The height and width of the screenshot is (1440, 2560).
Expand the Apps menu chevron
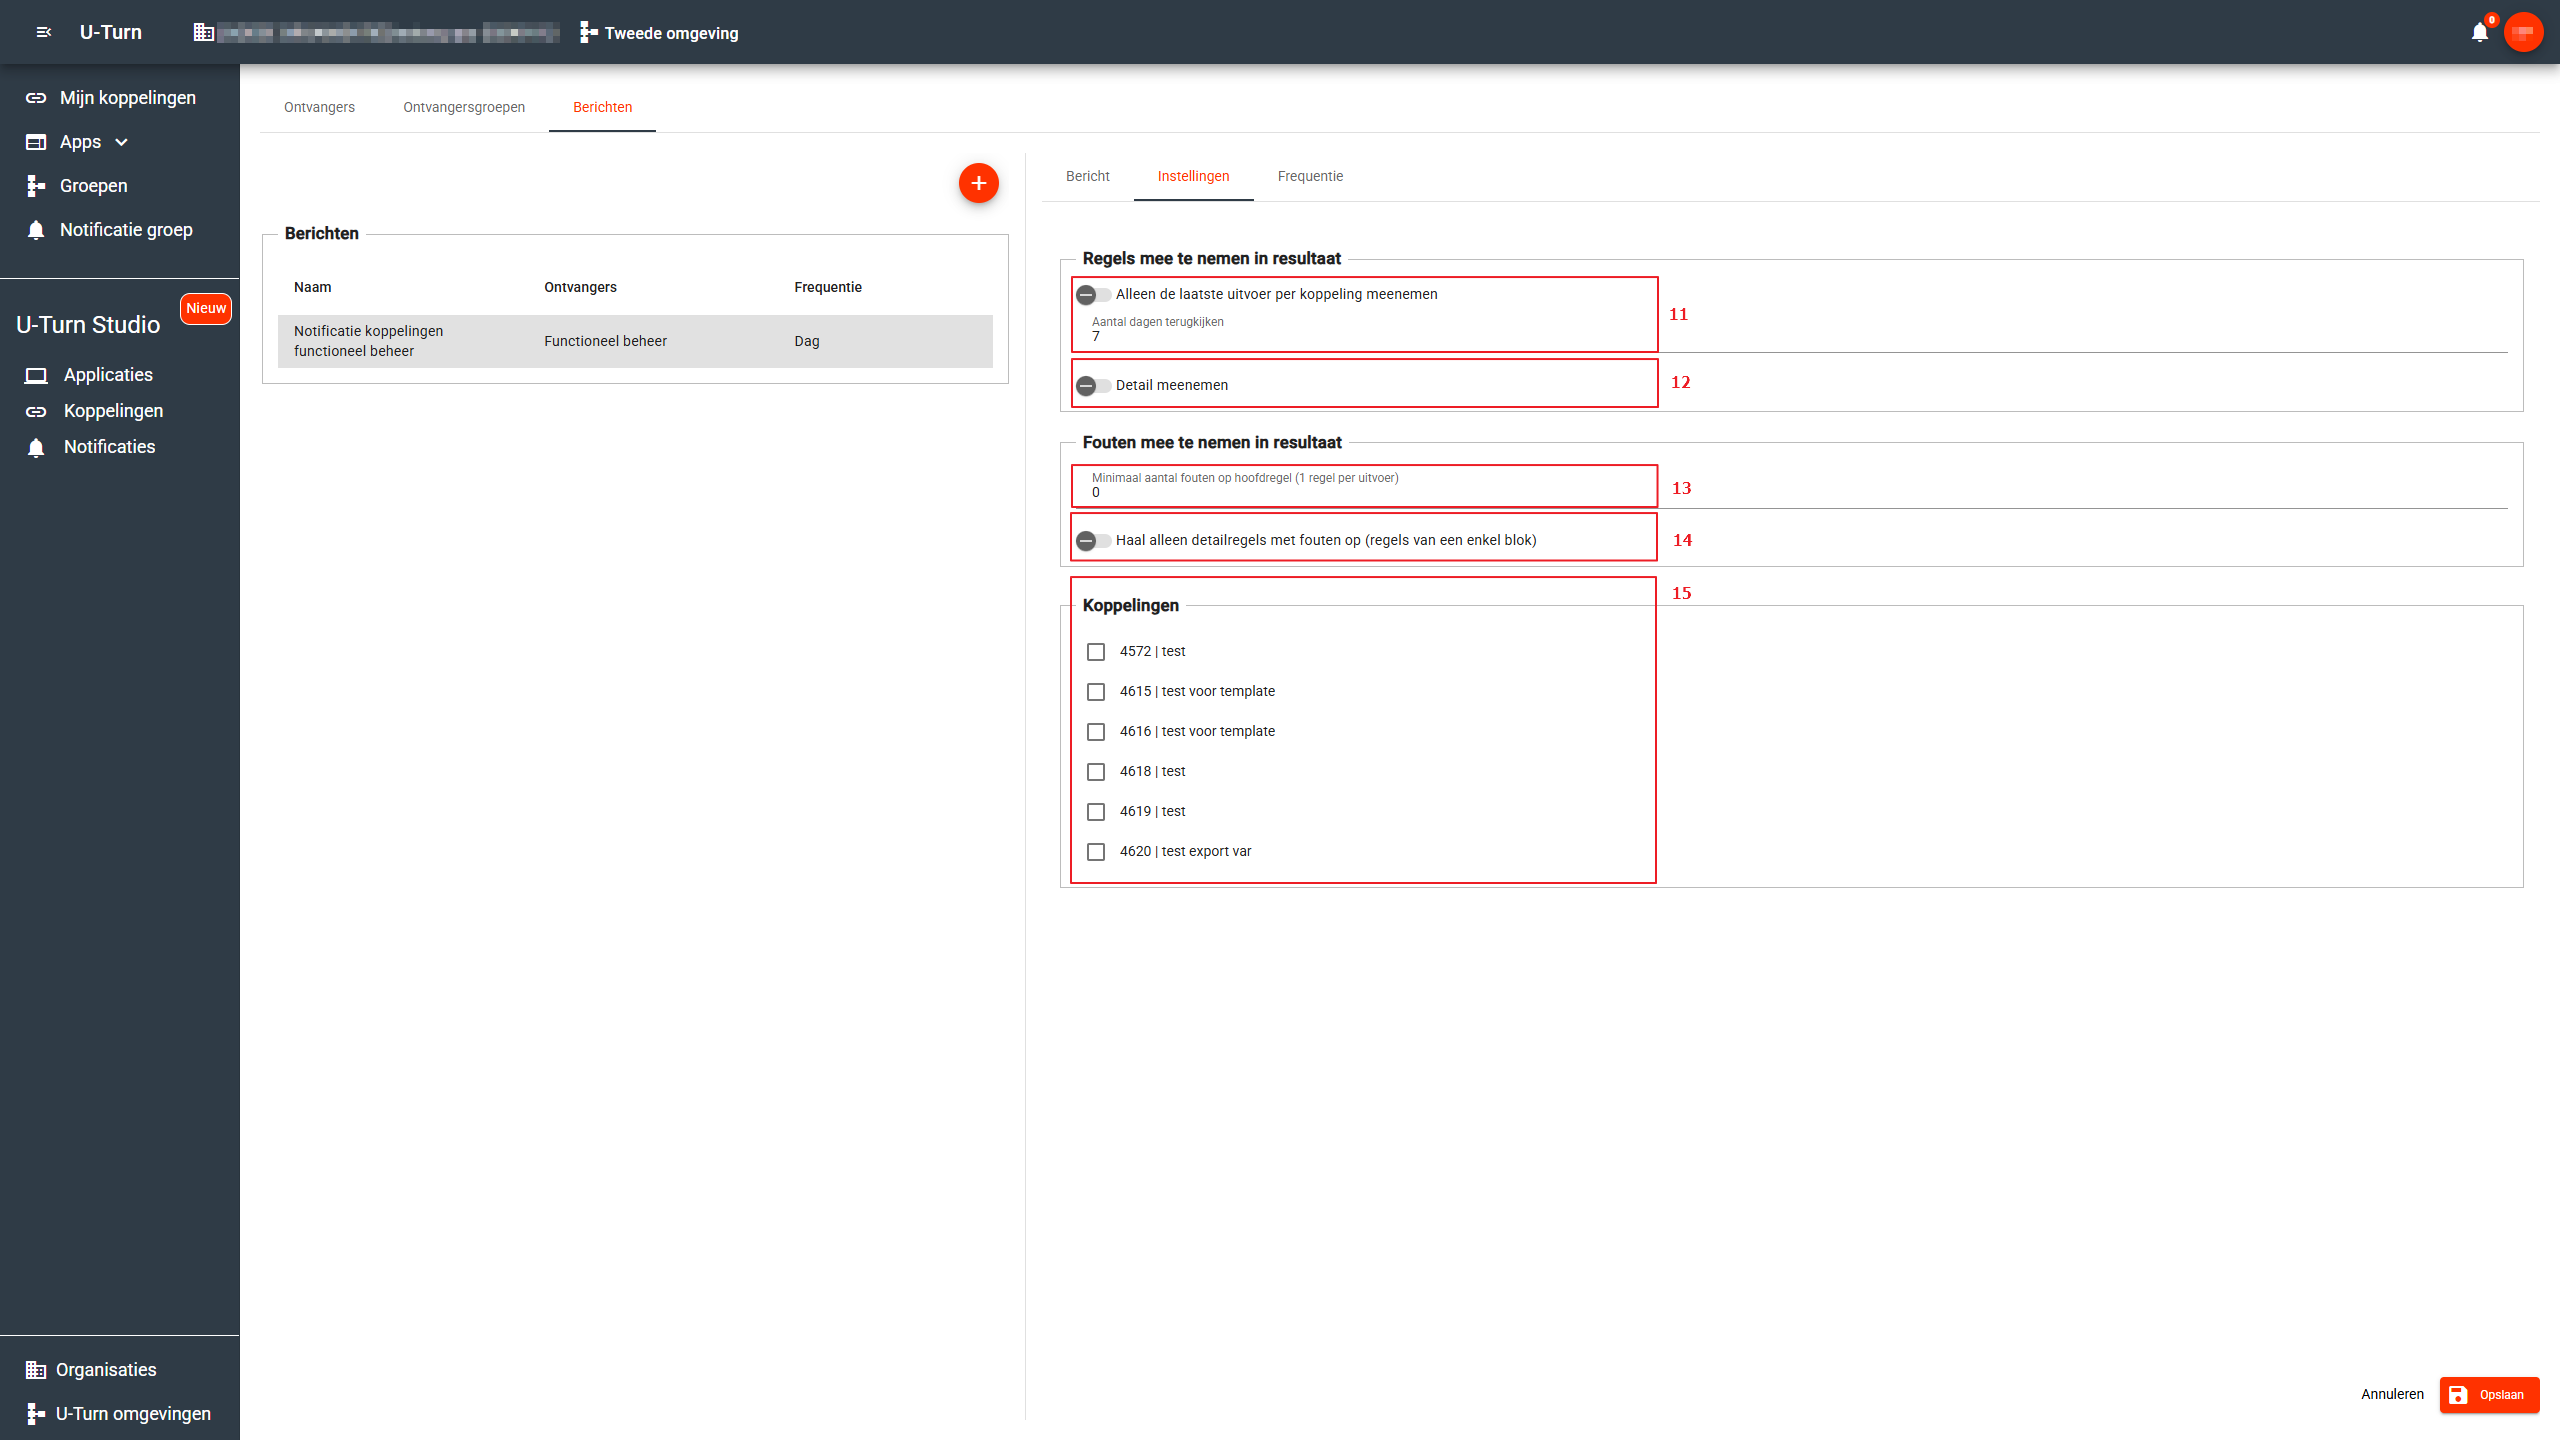pyautogui.click(x=122, y=142)
